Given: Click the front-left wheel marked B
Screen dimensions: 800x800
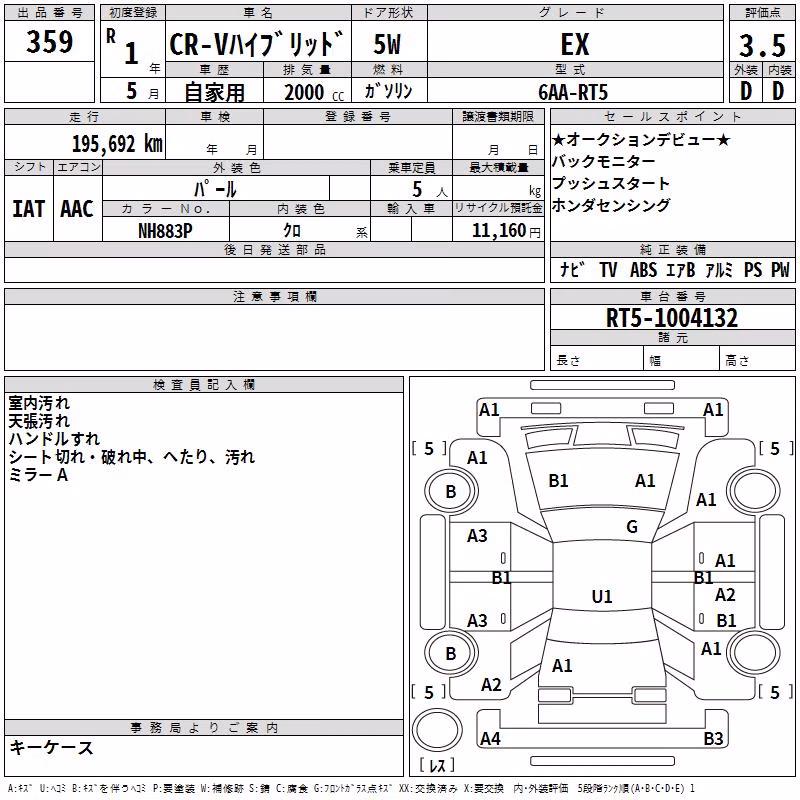Looking at the screenshot, I should coord(451,491).
